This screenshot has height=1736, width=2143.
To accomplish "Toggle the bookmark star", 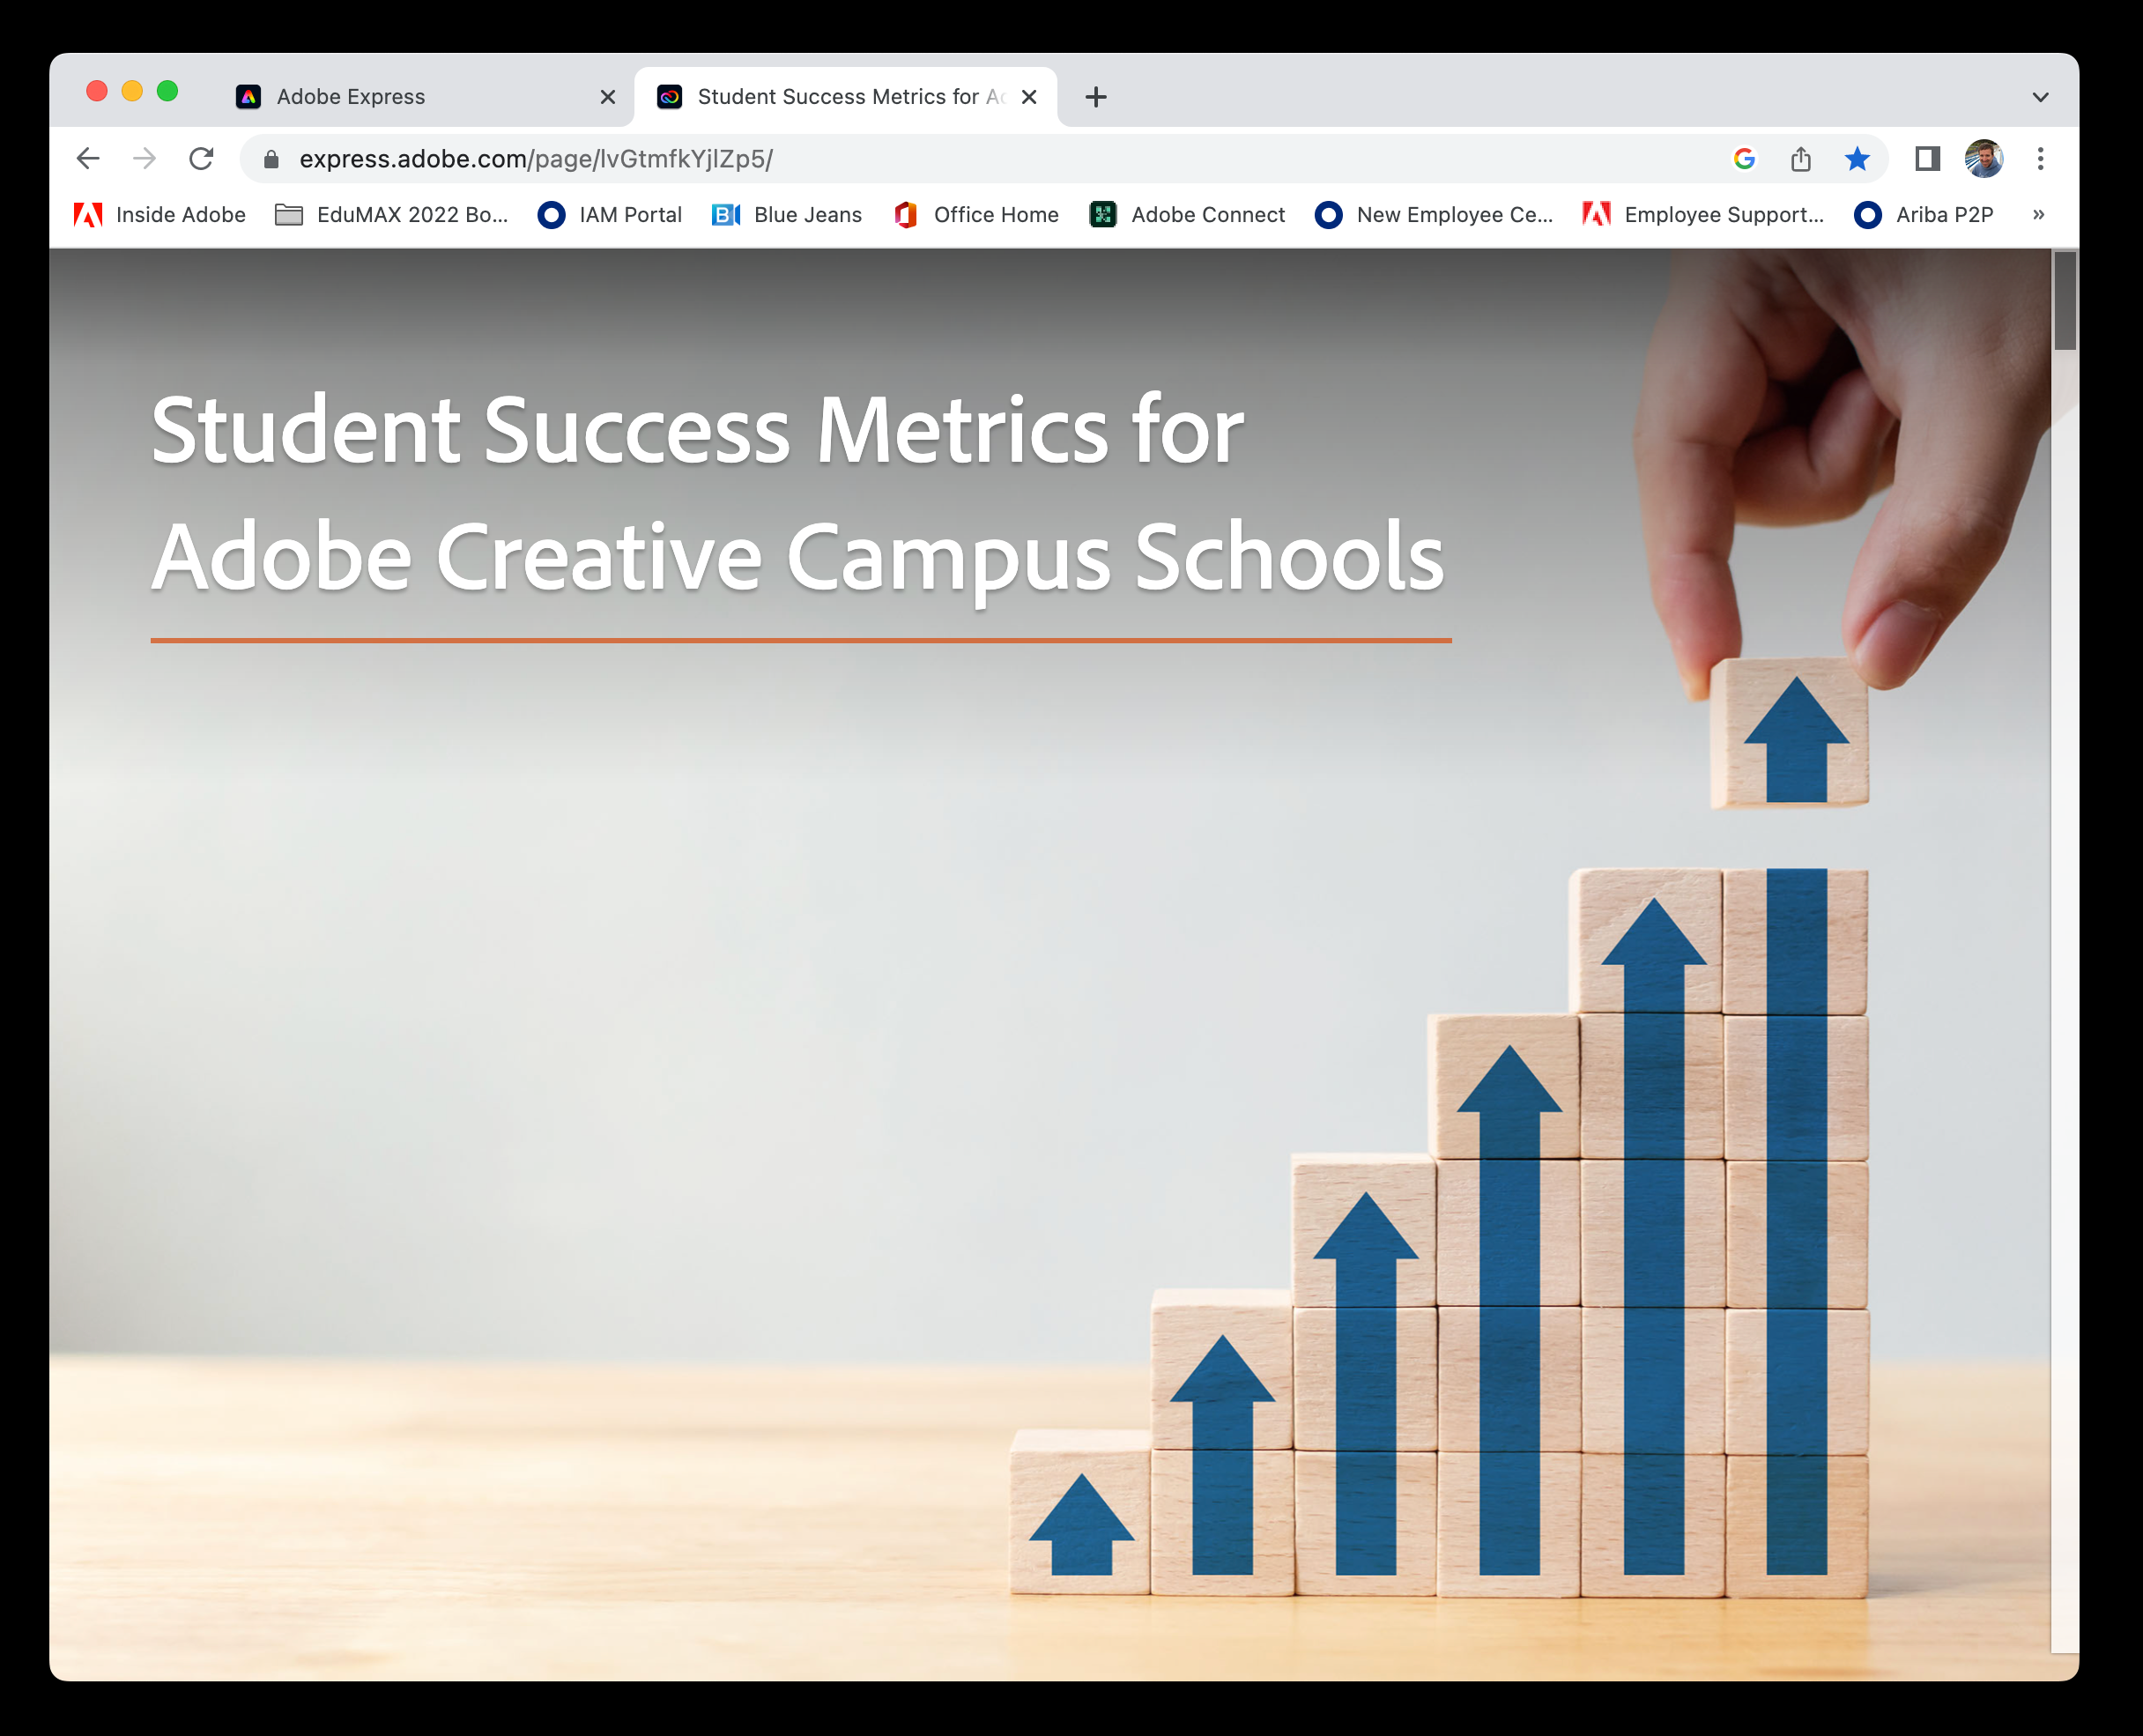I will 1857,158.
